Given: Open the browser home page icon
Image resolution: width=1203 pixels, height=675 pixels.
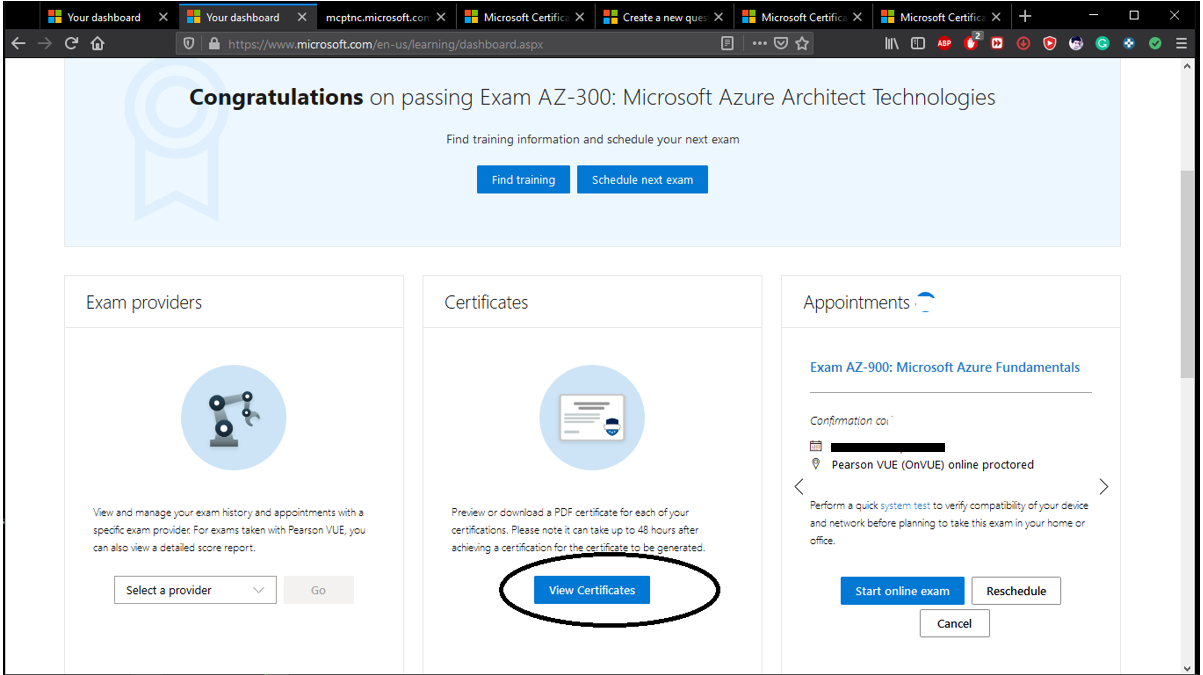Looking at the screenshot, I should point(97,44).
